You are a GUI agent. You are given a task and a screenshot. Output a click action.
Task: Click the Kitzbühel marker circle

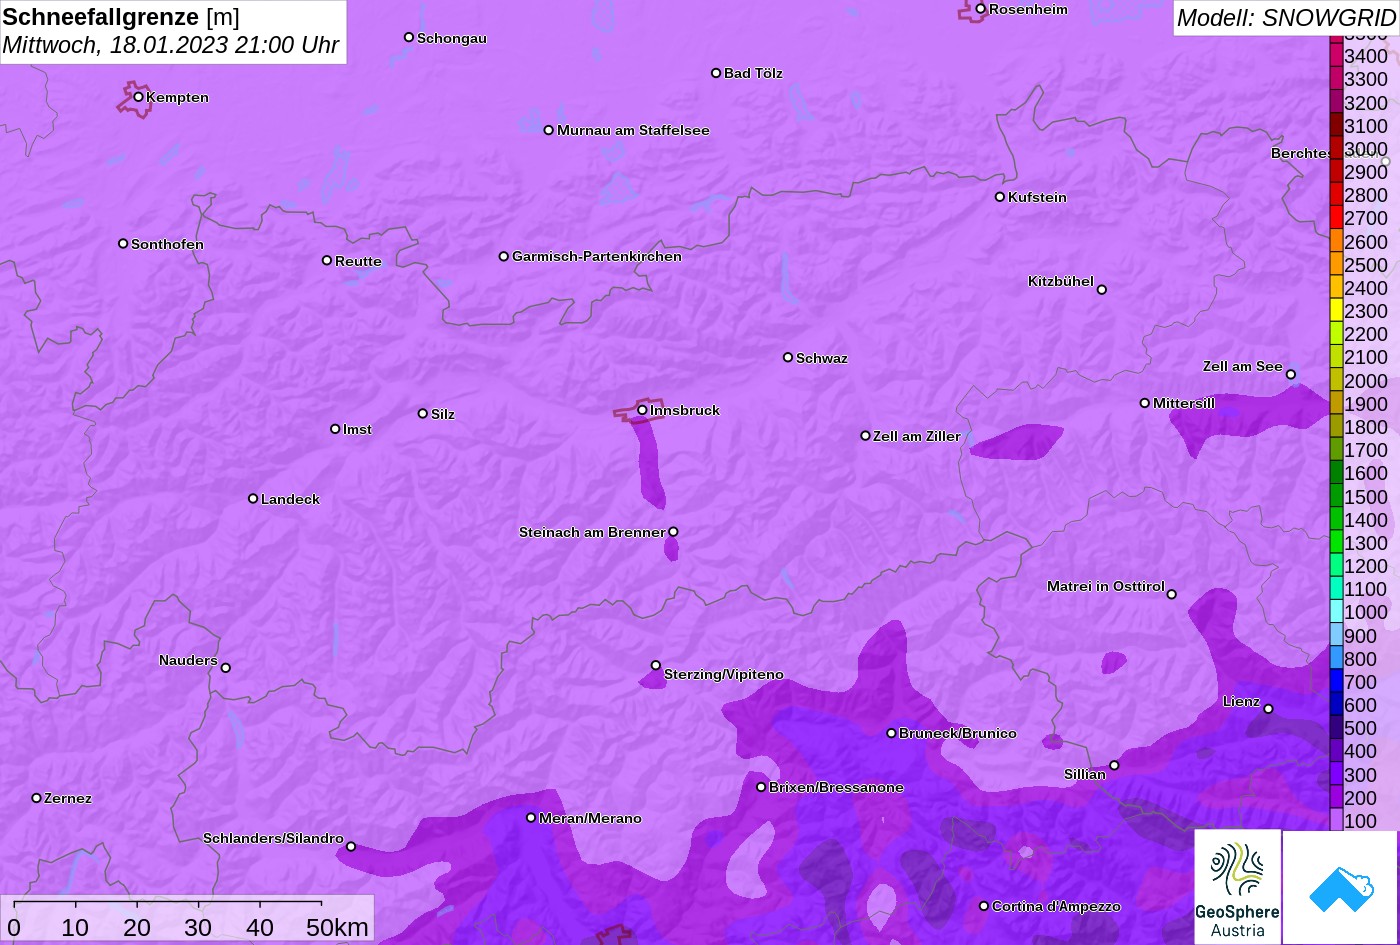pos(1102,290)
